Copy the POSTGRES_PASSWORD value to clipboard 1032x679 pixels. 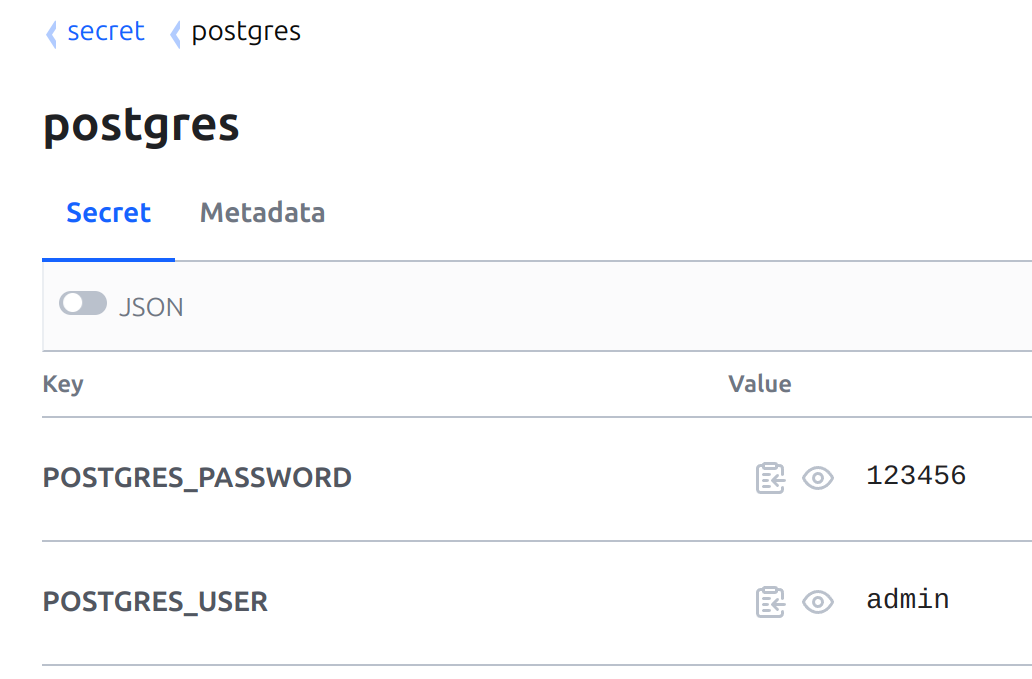(x=770, y=478)
